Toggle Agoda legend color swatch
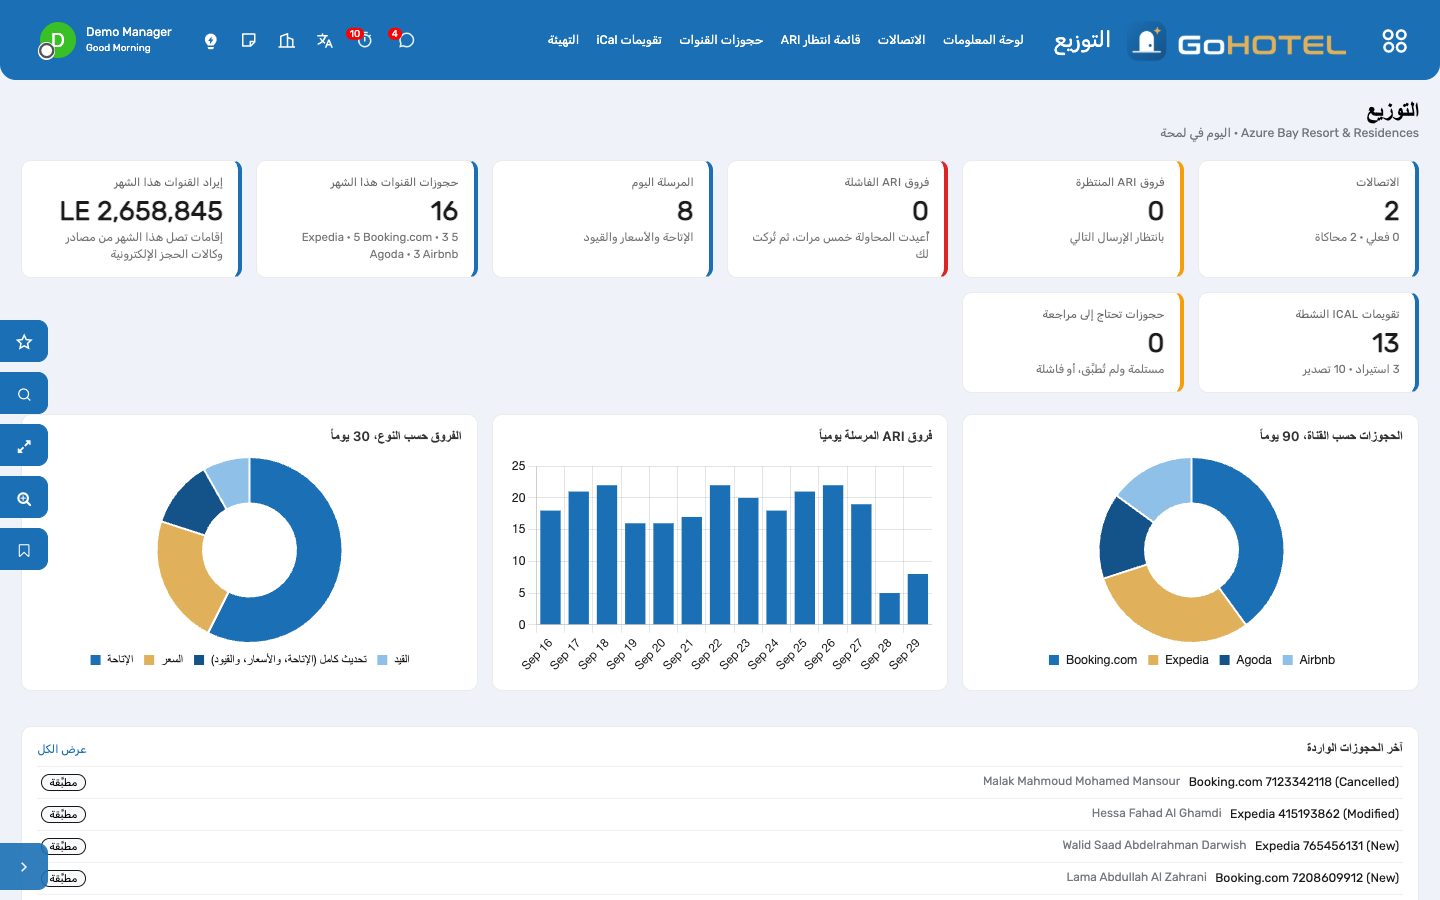Image resolution: width=1440 pixels, height=900 pixels. tap(1225, 660)
